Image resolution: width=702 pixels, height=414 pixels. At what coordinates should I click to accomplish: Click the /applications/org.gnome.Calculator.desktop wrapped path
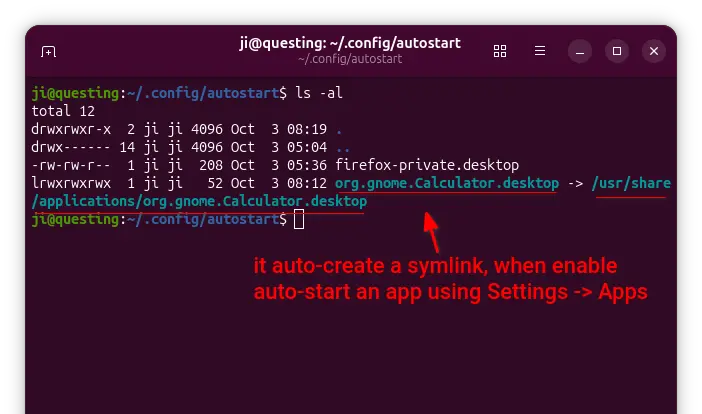[x=199, y=201]
